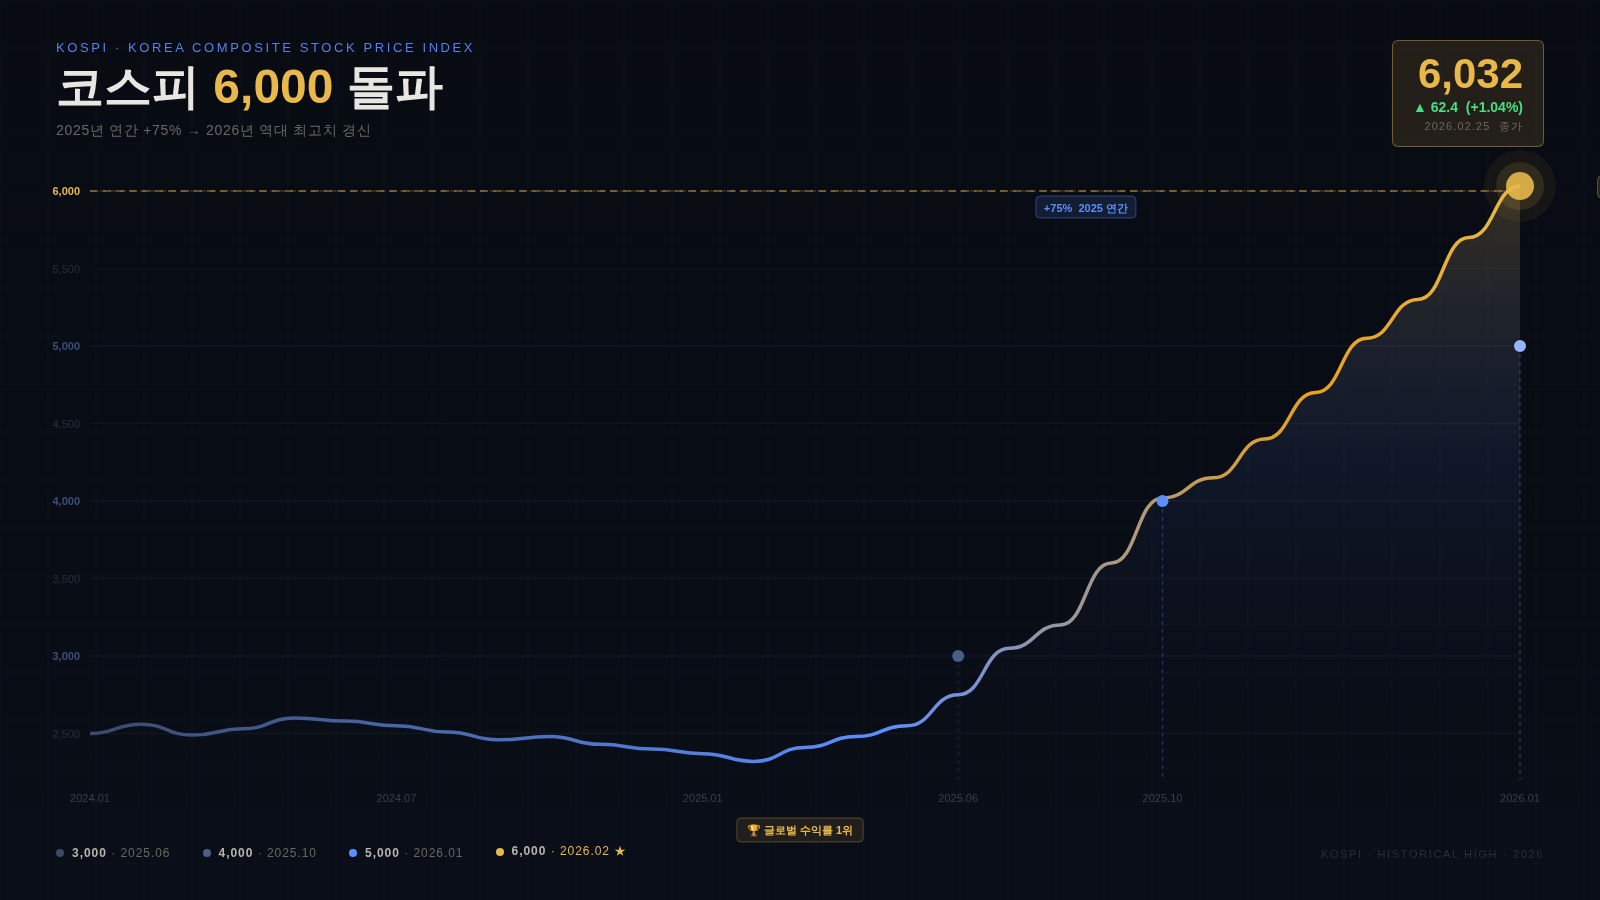Click the glowing gold peak marker on chart

coord(1519,186)
